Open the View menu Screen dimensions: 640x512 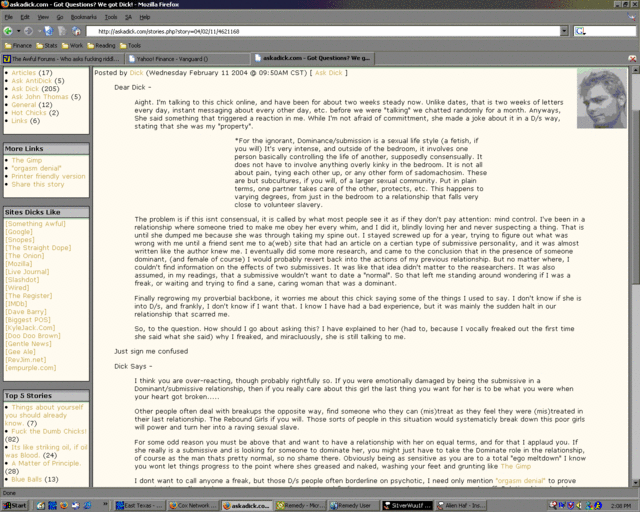click(43, 17)
